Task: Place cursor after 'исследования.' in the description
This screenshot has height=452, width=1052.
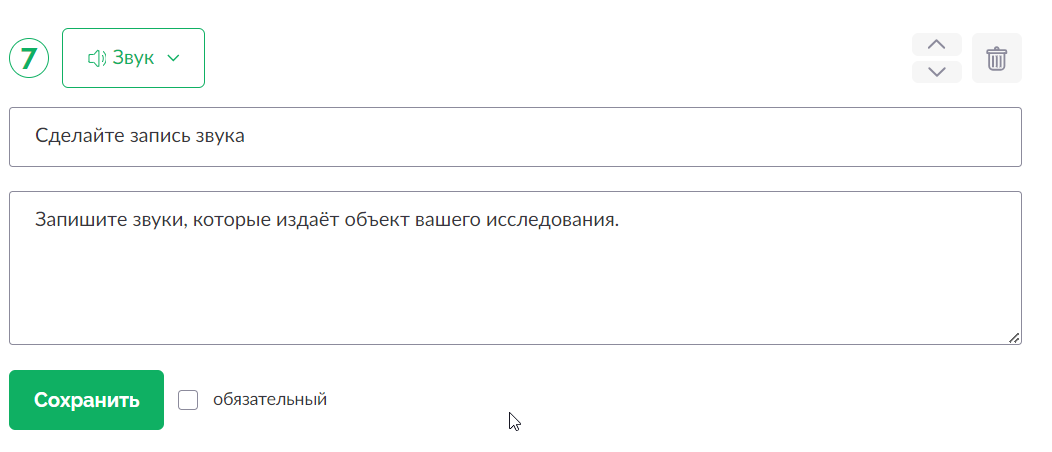Action: [620, 220]
